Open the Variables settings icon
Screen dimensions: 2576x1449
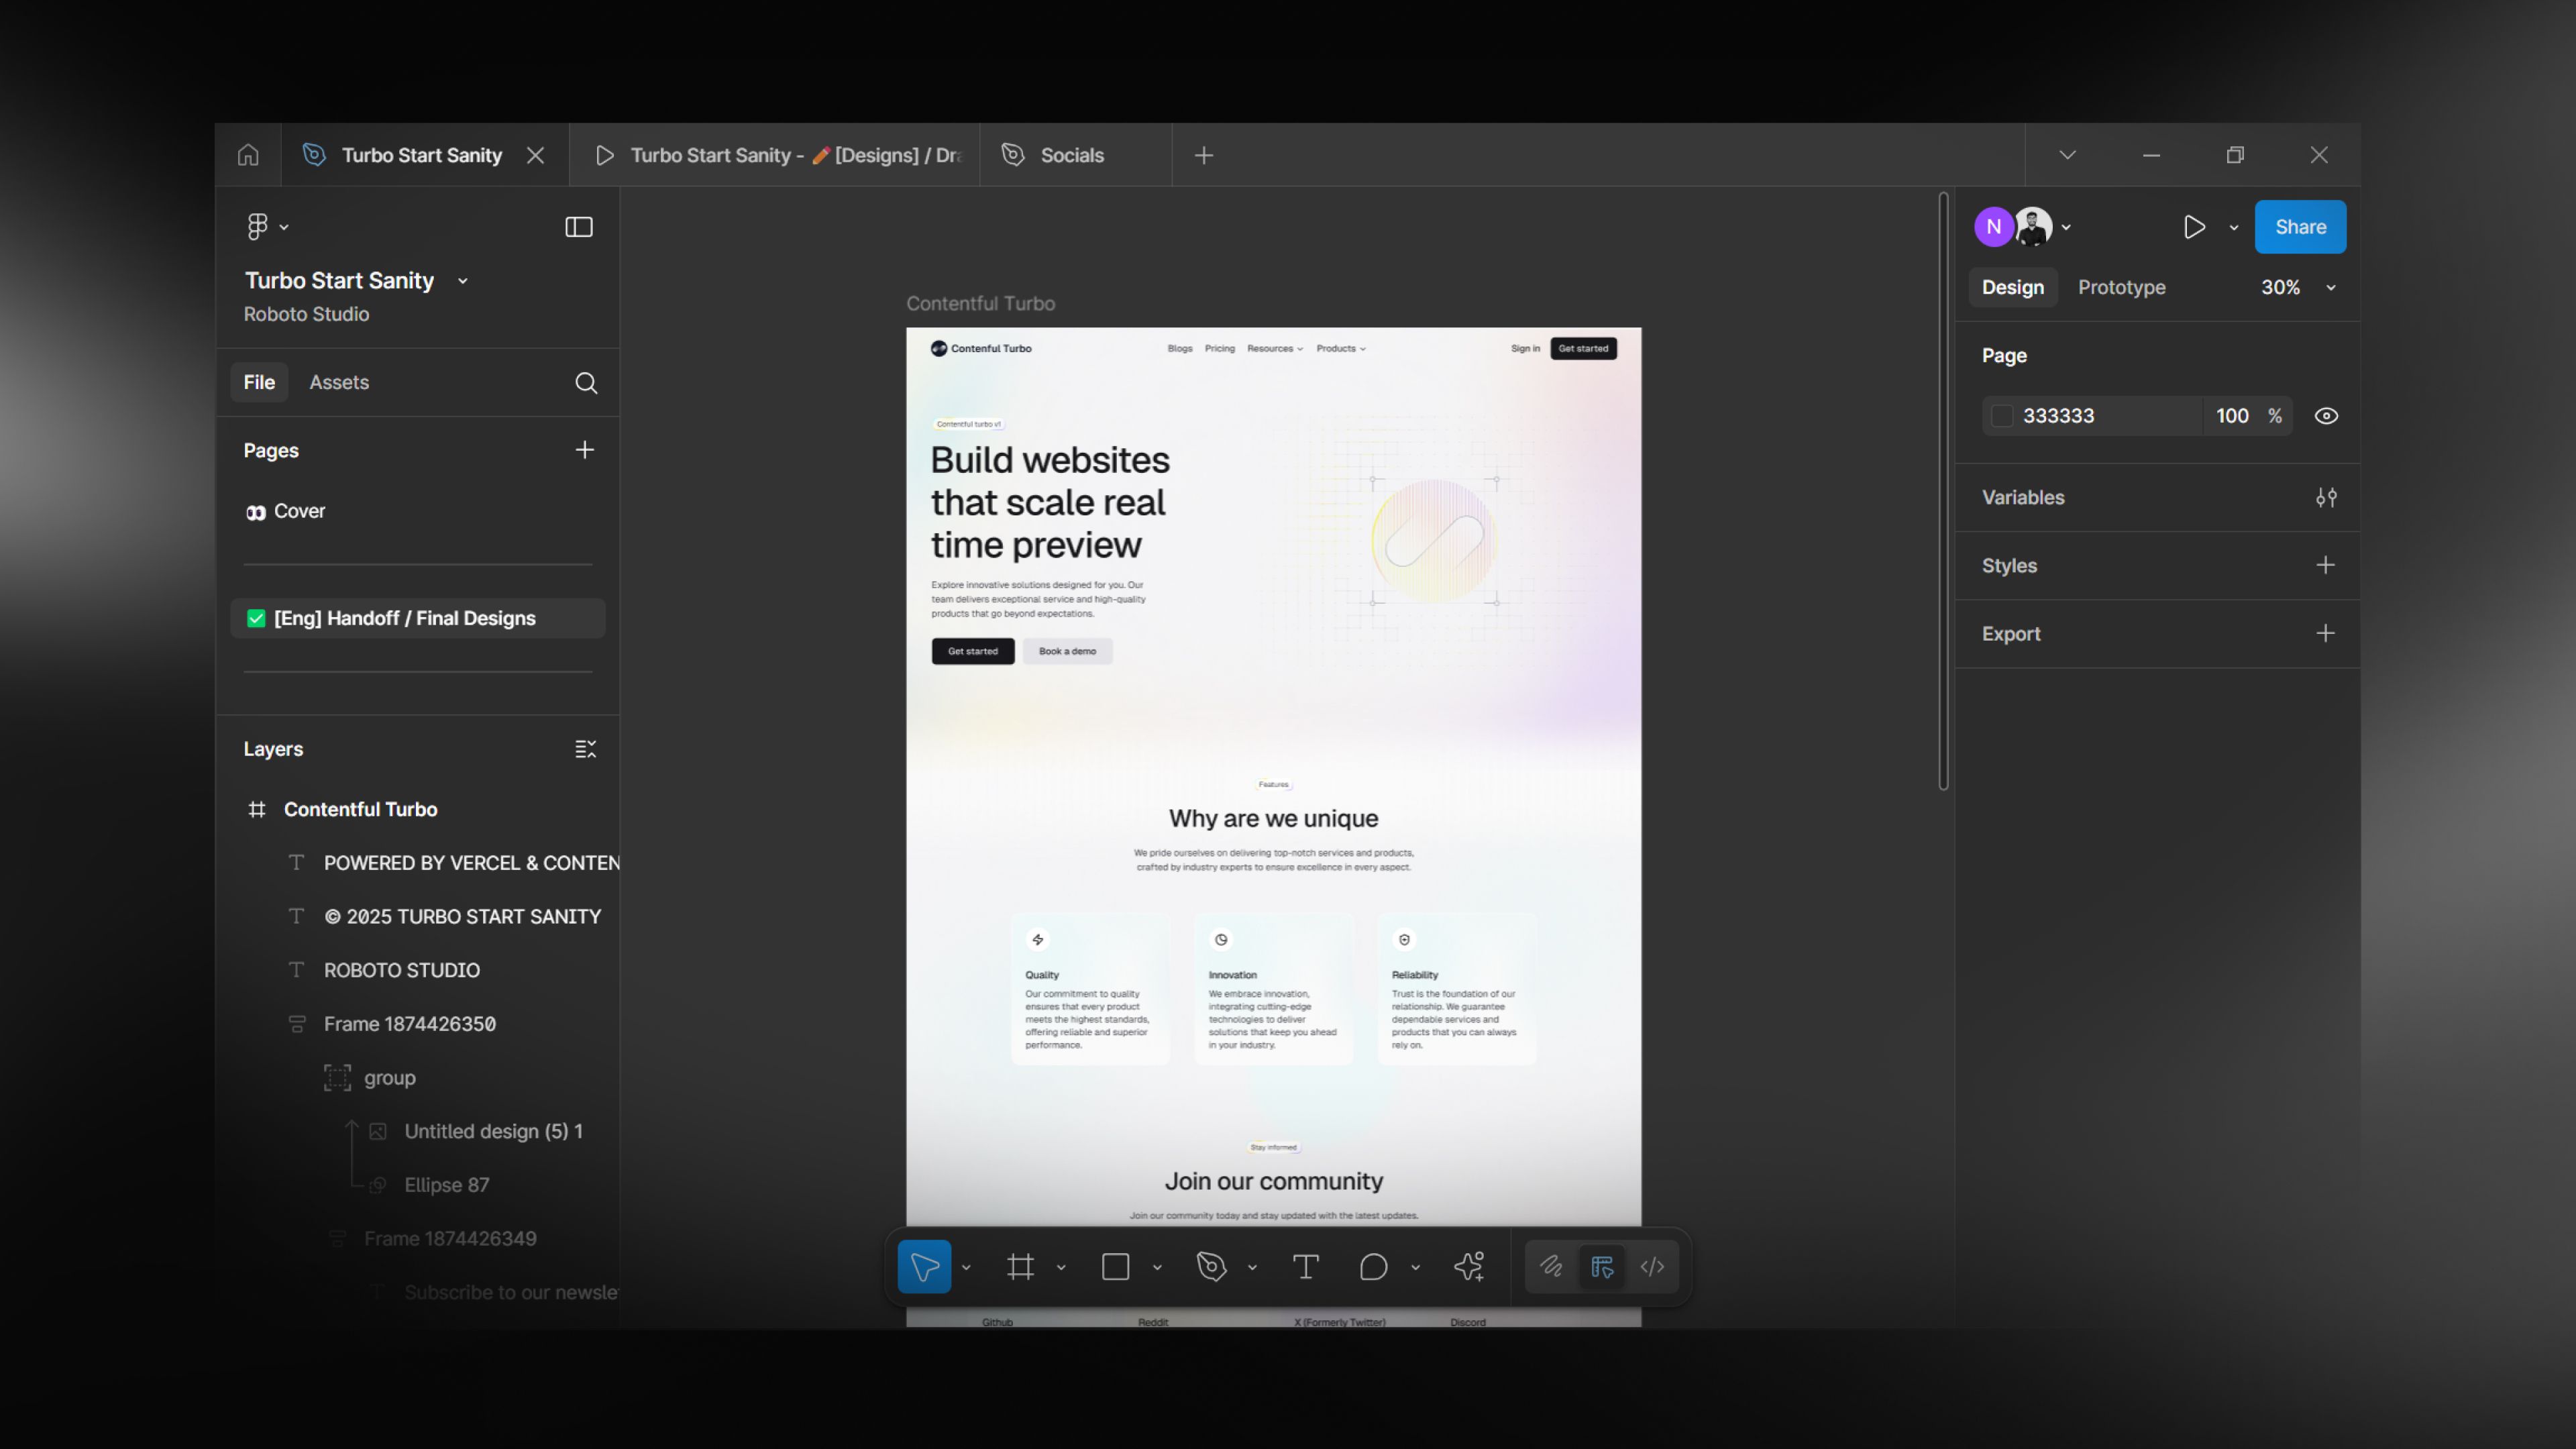click(2326, 497)
